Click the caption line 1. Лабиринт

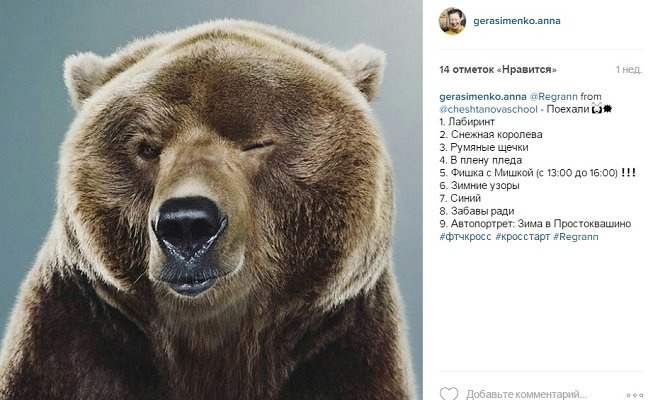click(x=467, y=122)
